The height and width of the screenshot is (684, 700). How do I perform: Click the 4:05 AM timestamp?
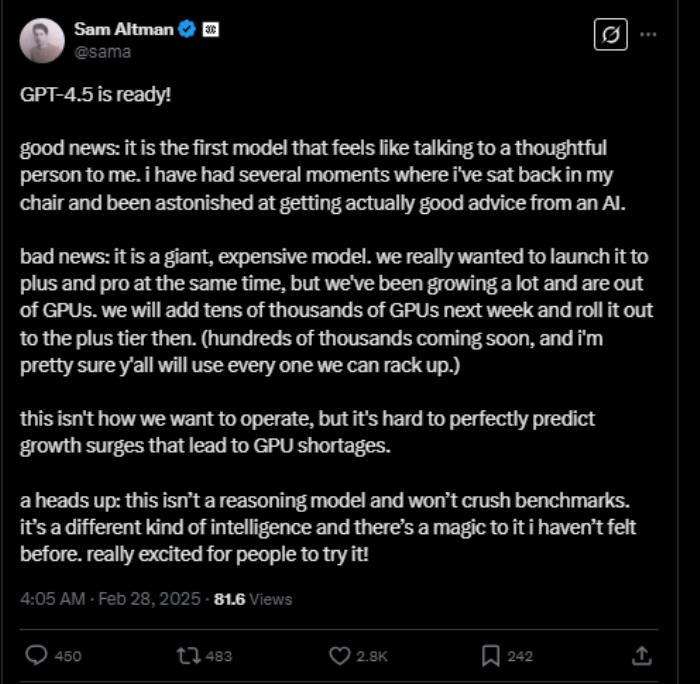[x=52, y=599]
